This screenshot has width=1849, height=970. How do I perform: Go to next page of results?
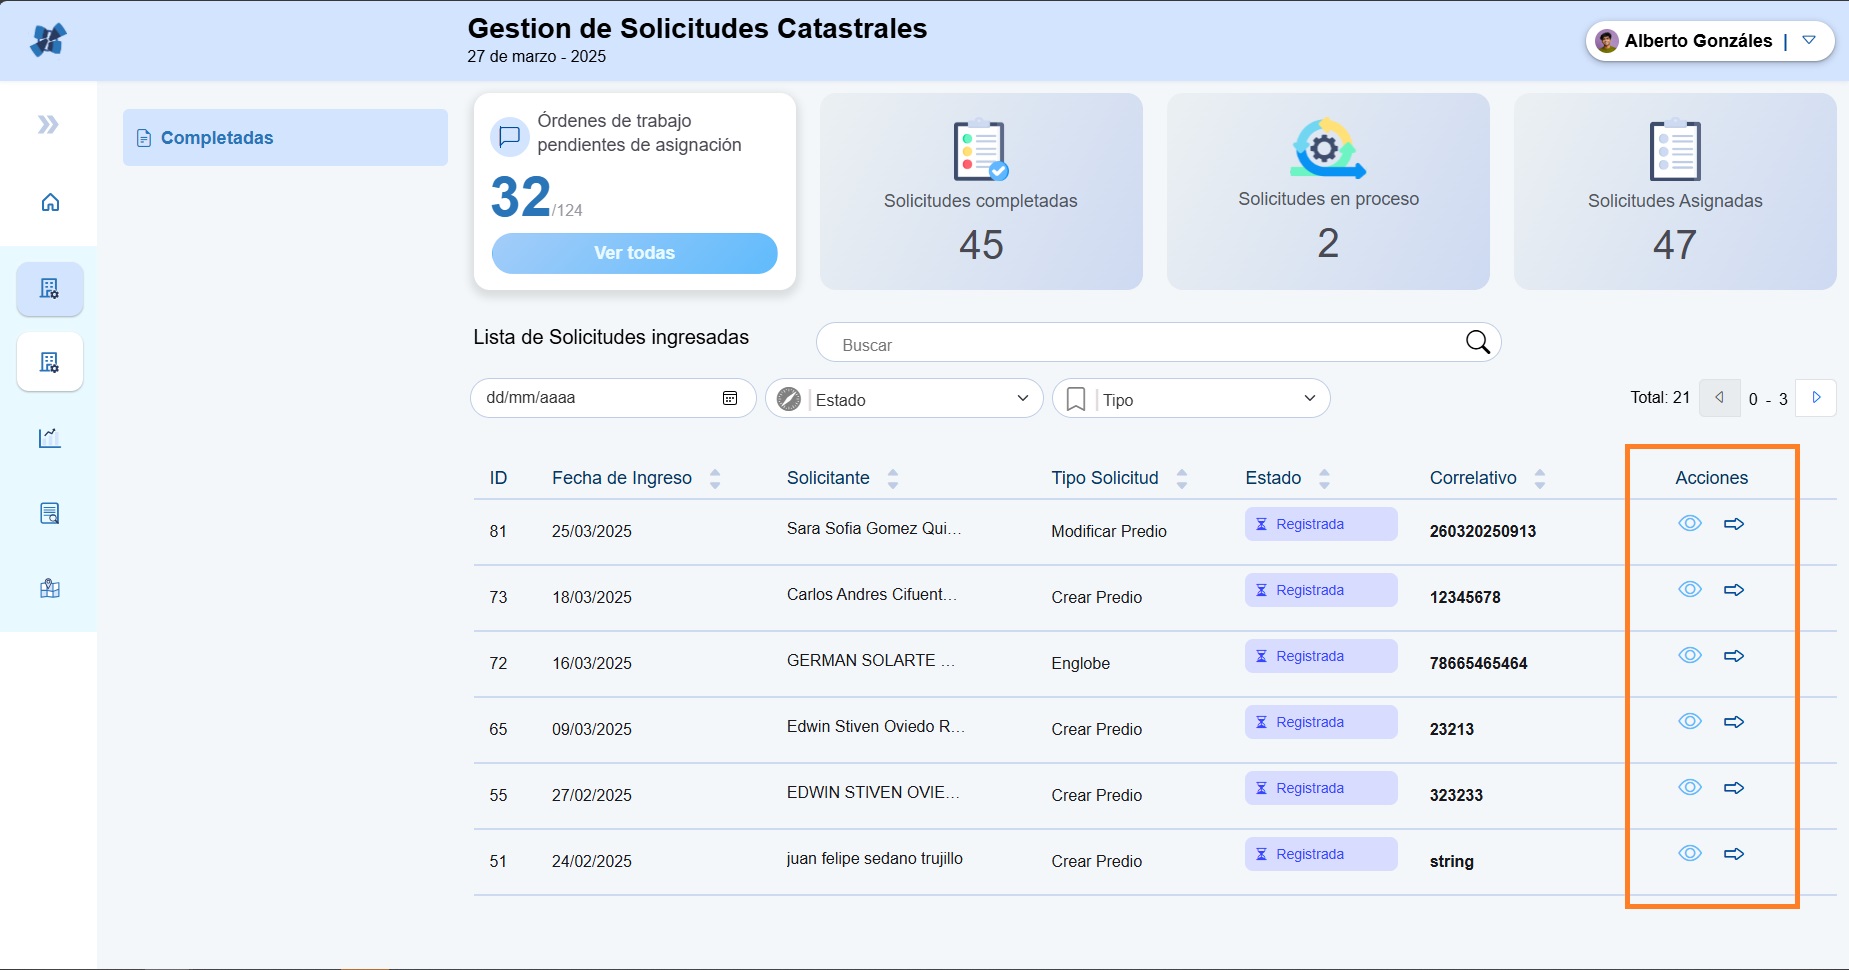pyautogui.click(x=1816, y=398)
